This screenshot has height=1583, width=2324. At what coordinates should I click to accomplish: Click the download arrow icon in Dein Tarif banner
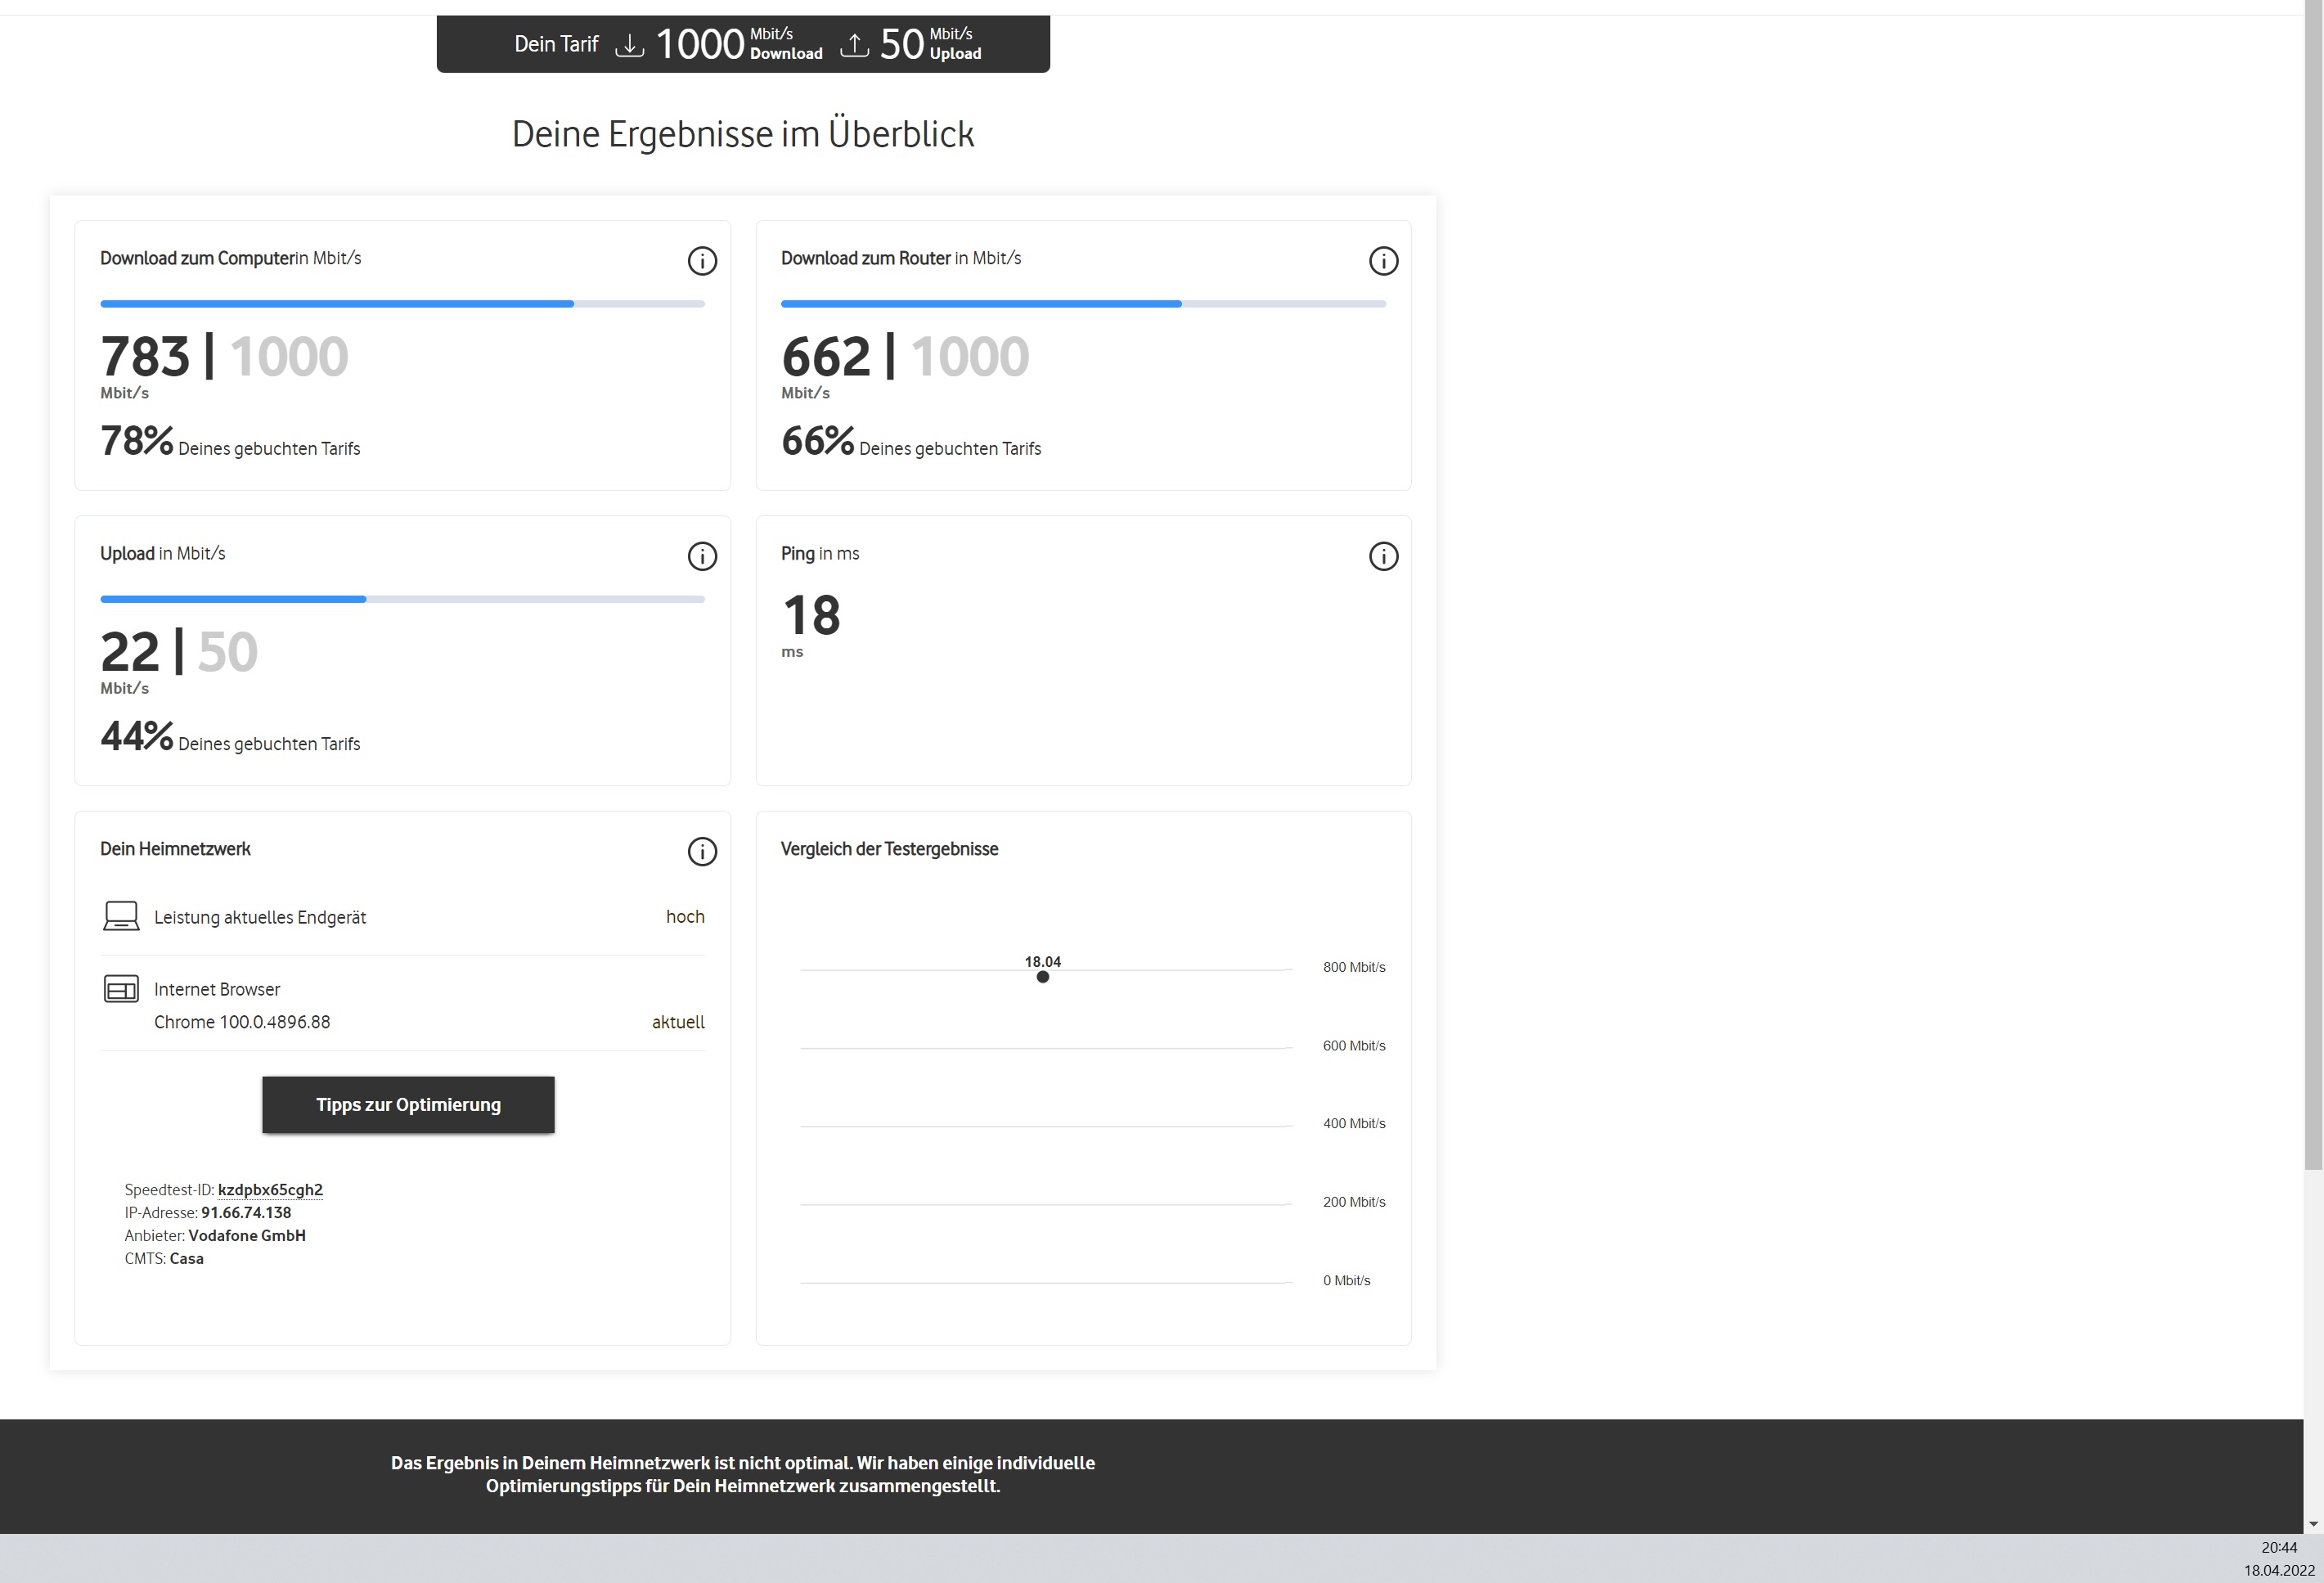(629, 45)
